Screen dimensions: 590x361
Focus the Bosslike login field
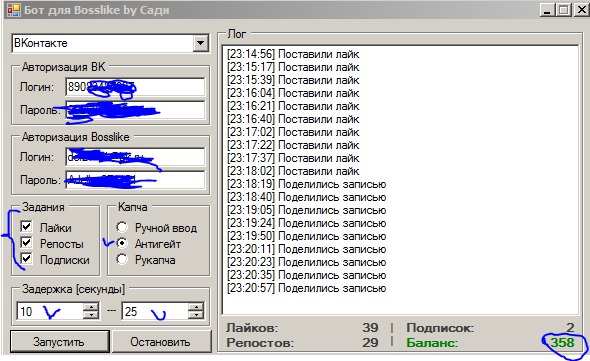pos(135,157)
